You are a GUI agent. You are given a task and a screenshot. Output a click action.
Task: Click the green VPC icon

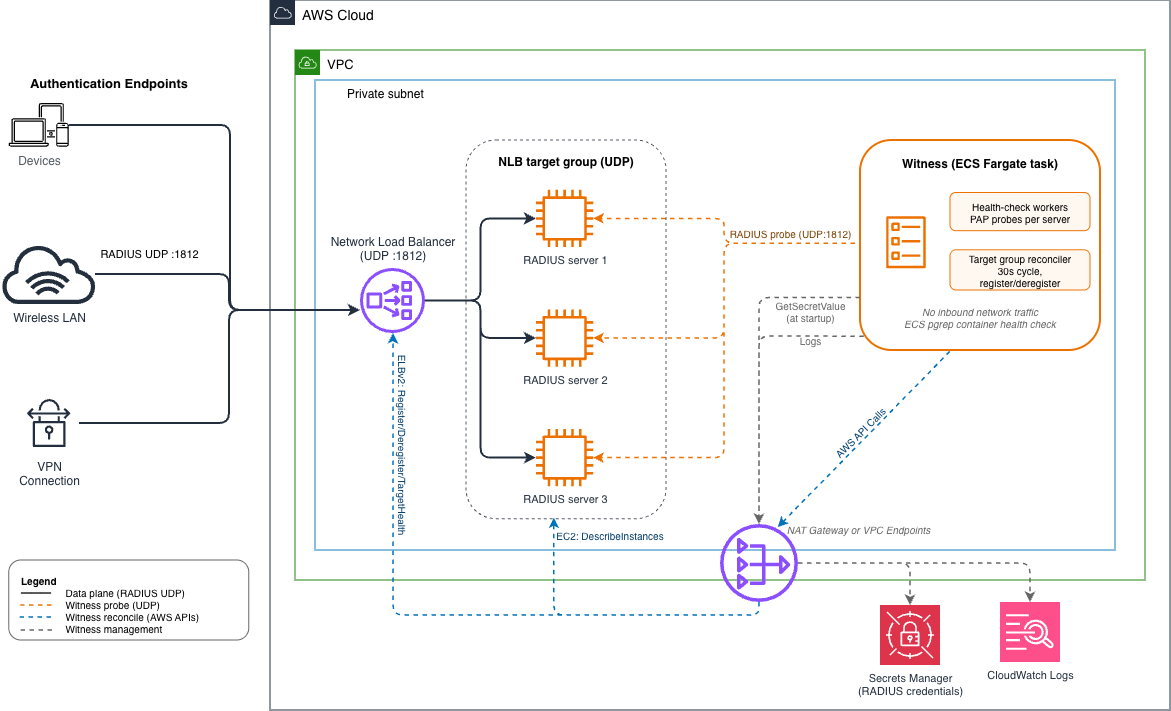(x=308, y=63)
